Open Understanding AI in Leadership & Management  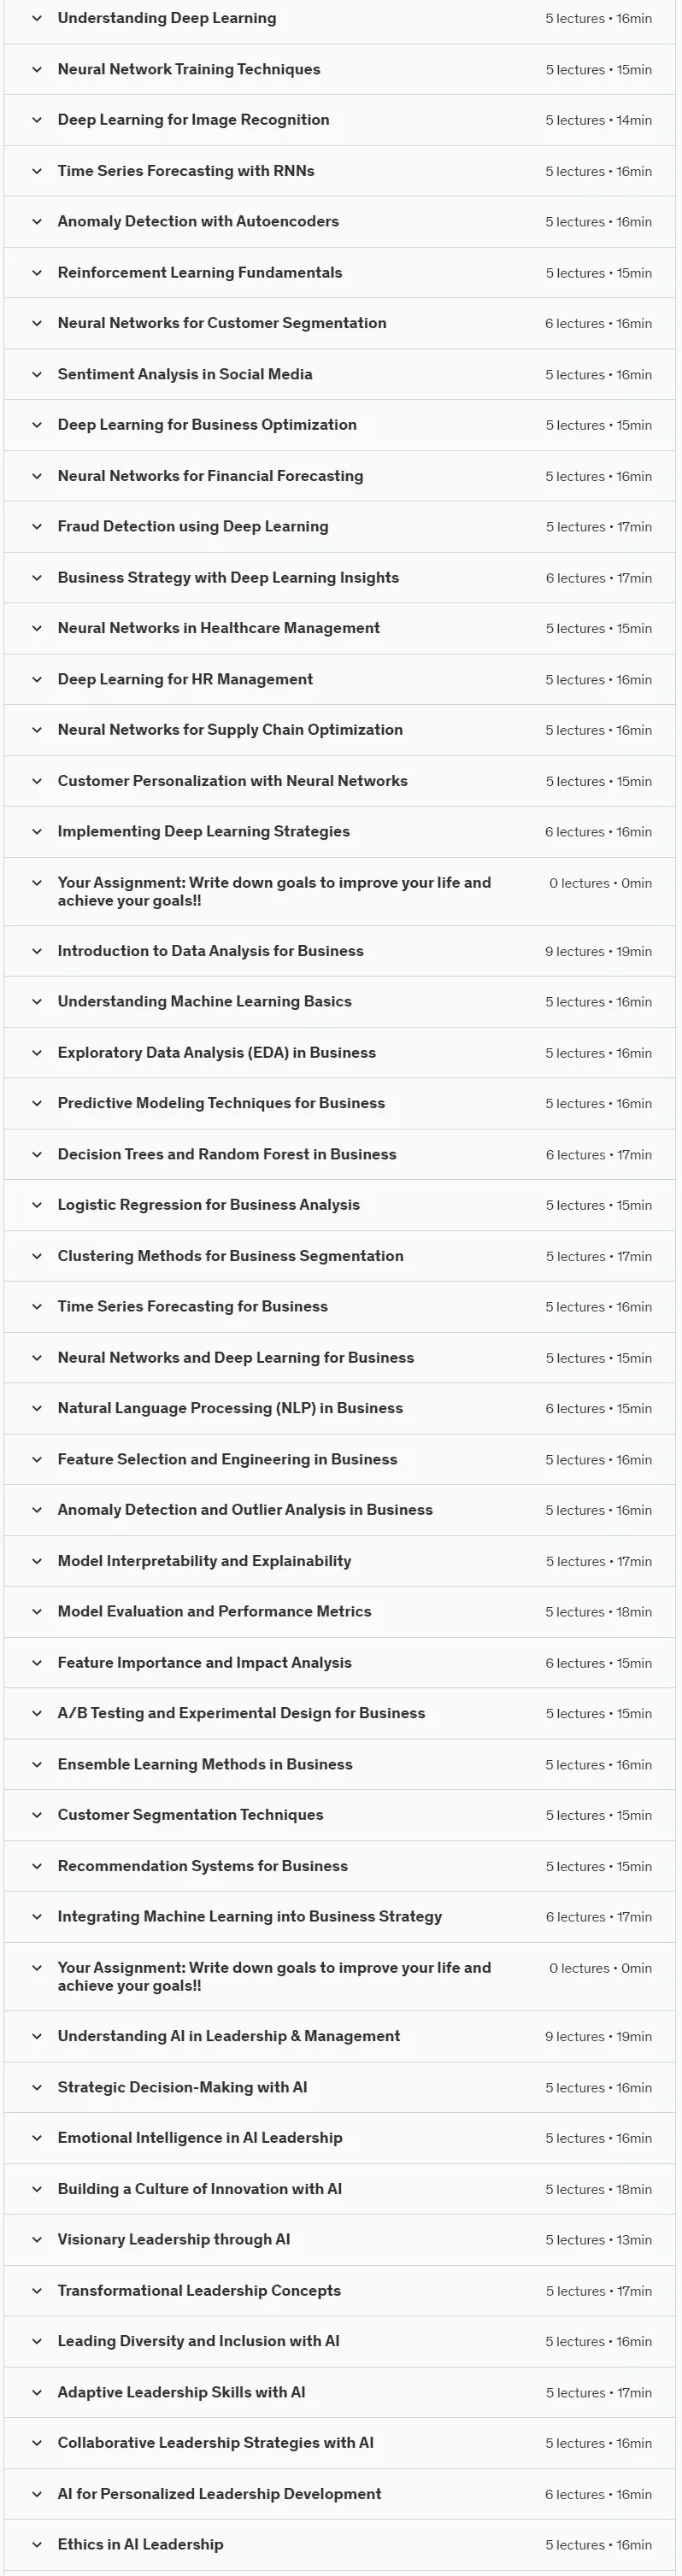pyautogui.click(x=340, y=2036)
